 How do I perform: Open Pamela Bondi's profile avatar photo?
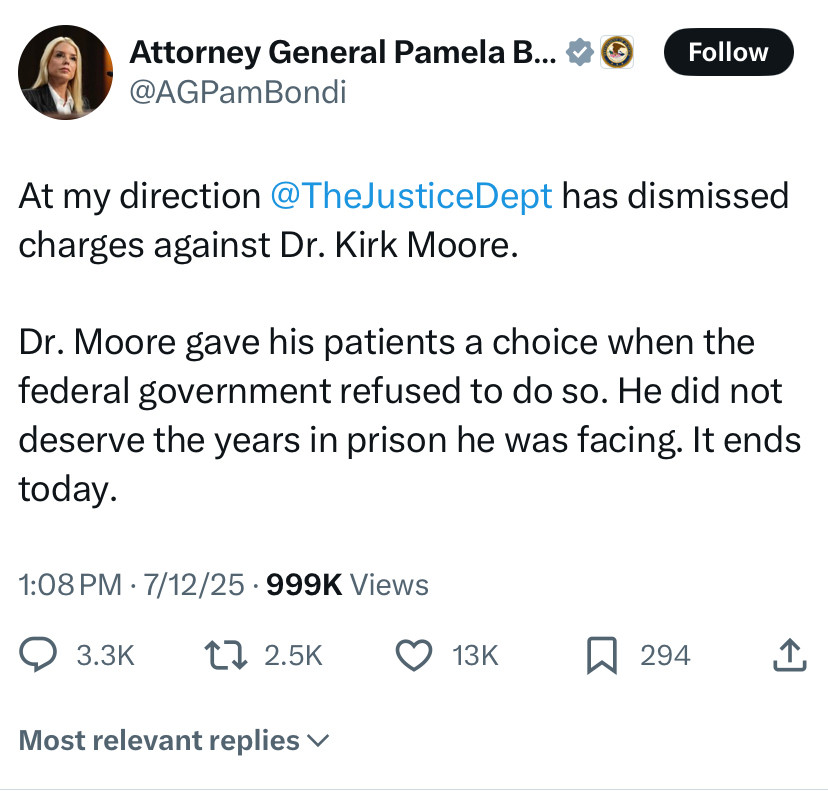(x=65, y=72)
